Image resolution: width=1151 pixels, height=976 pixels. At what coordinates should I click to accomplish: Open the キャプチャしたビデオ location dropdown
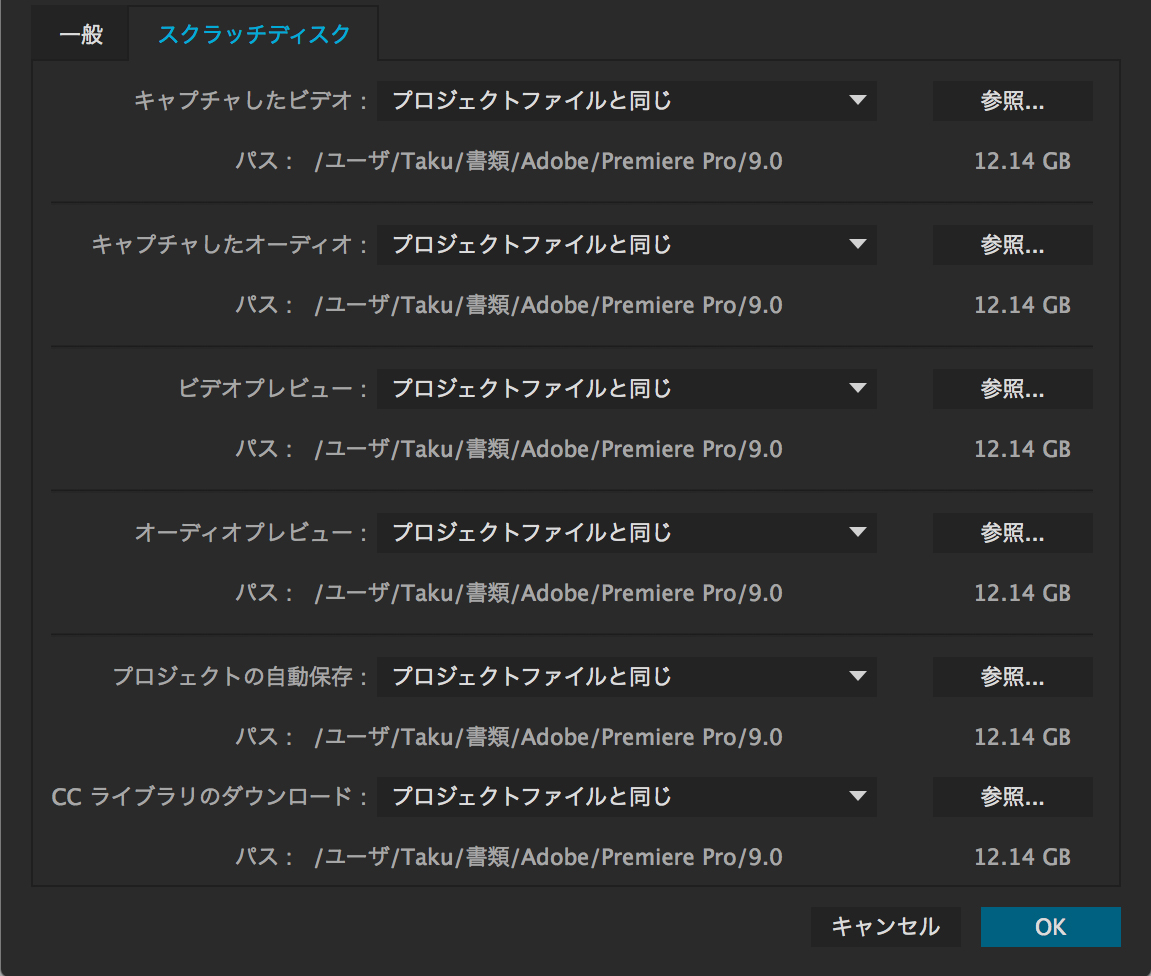627,101
